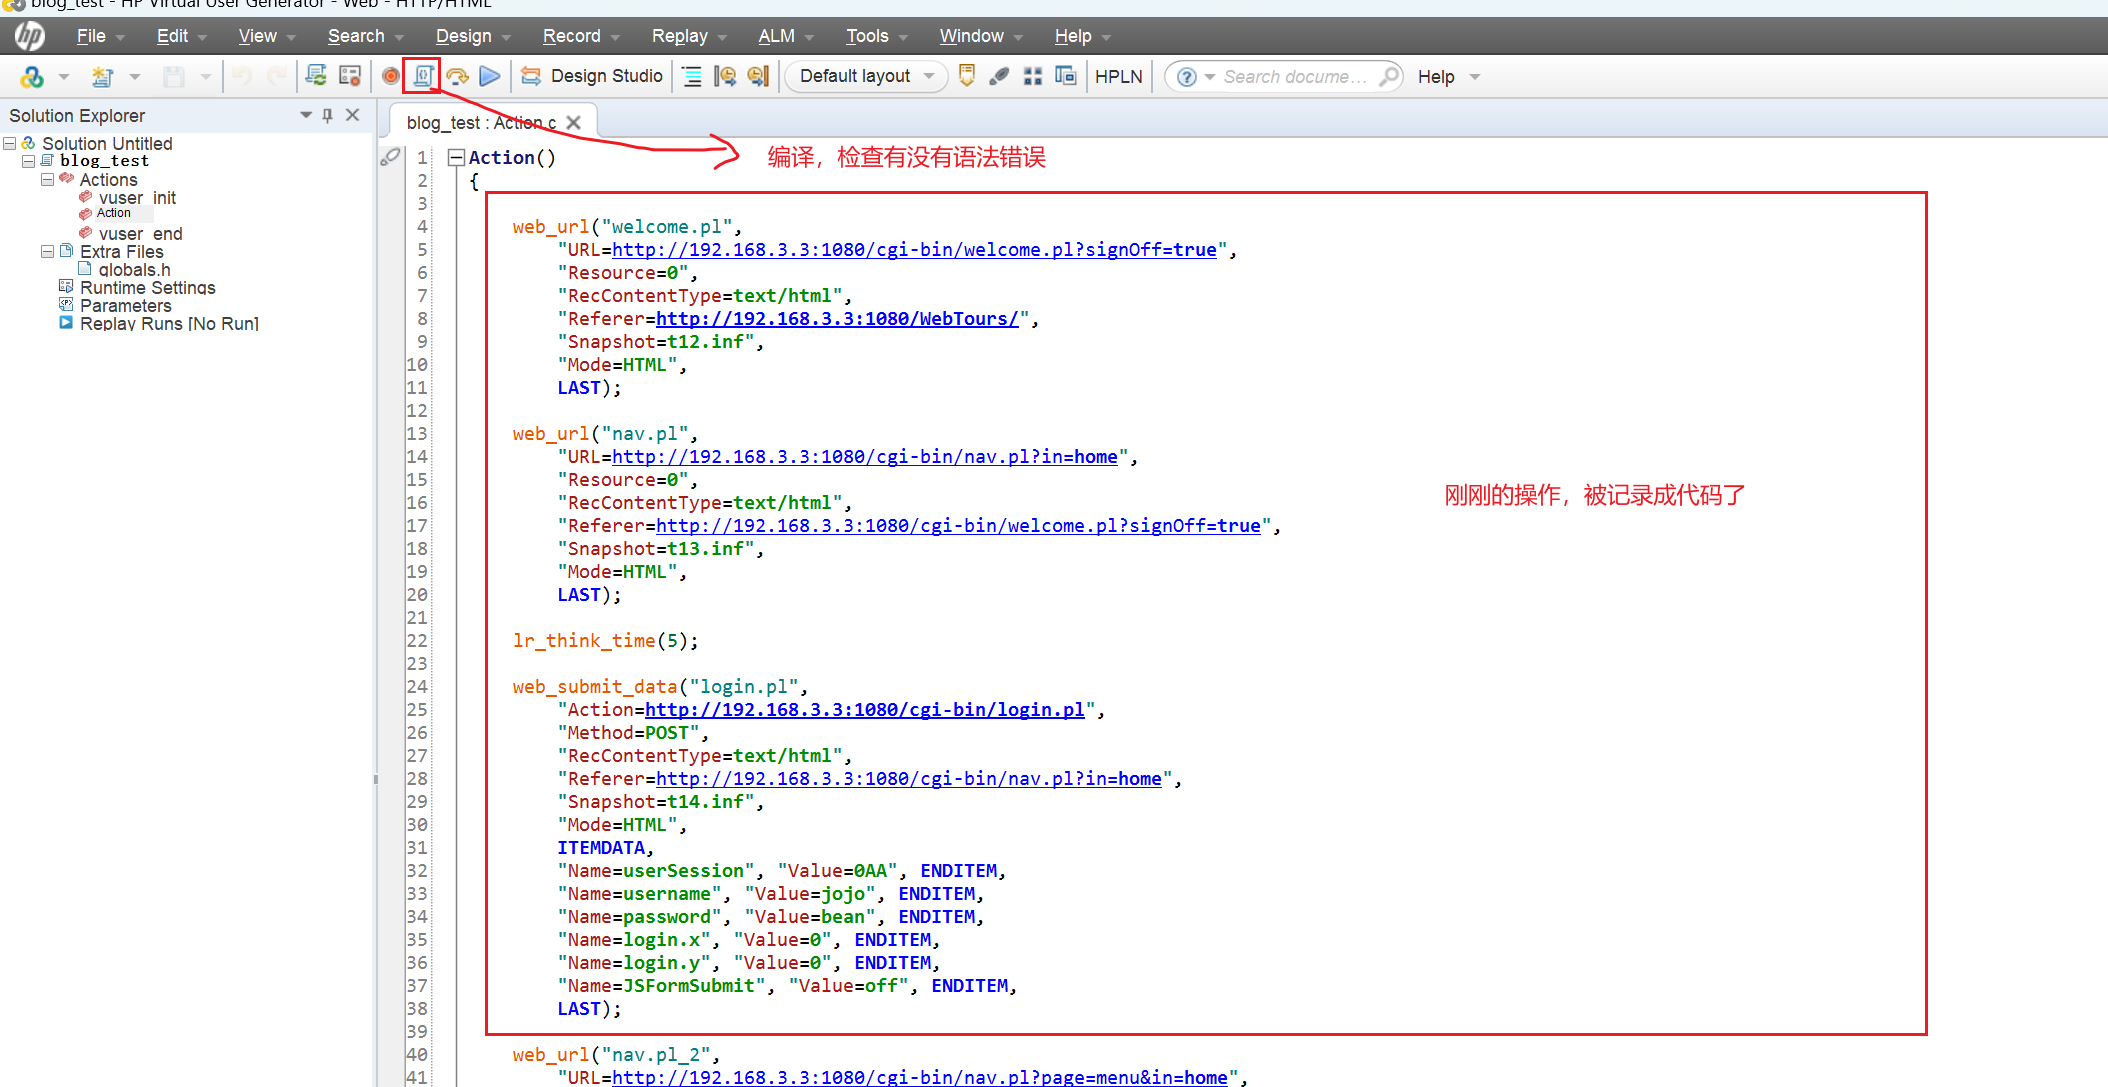Screen dimensions: 2108x1087
Task: Collapse the Extra Files tree node
Action: (x=47, y=252)
